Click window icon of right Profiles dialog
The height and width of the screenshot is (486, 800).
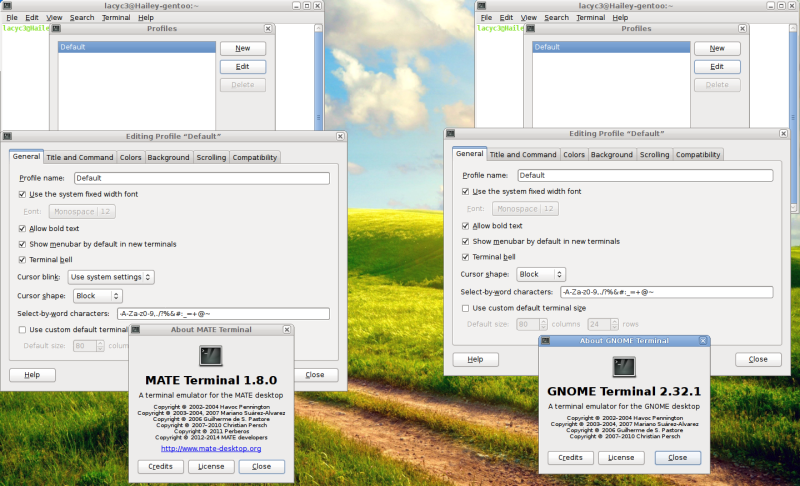point(531,29)
